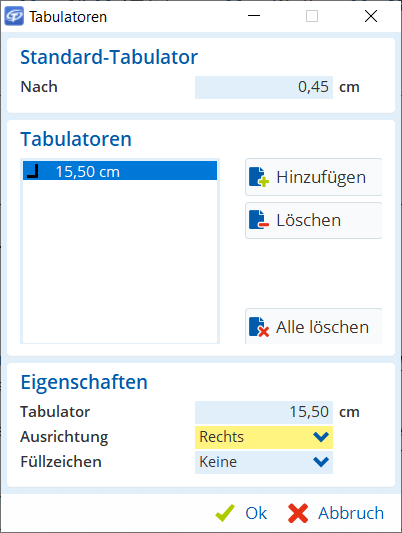
Task: Click the Alle löschen button label
Action: point(322,327)
